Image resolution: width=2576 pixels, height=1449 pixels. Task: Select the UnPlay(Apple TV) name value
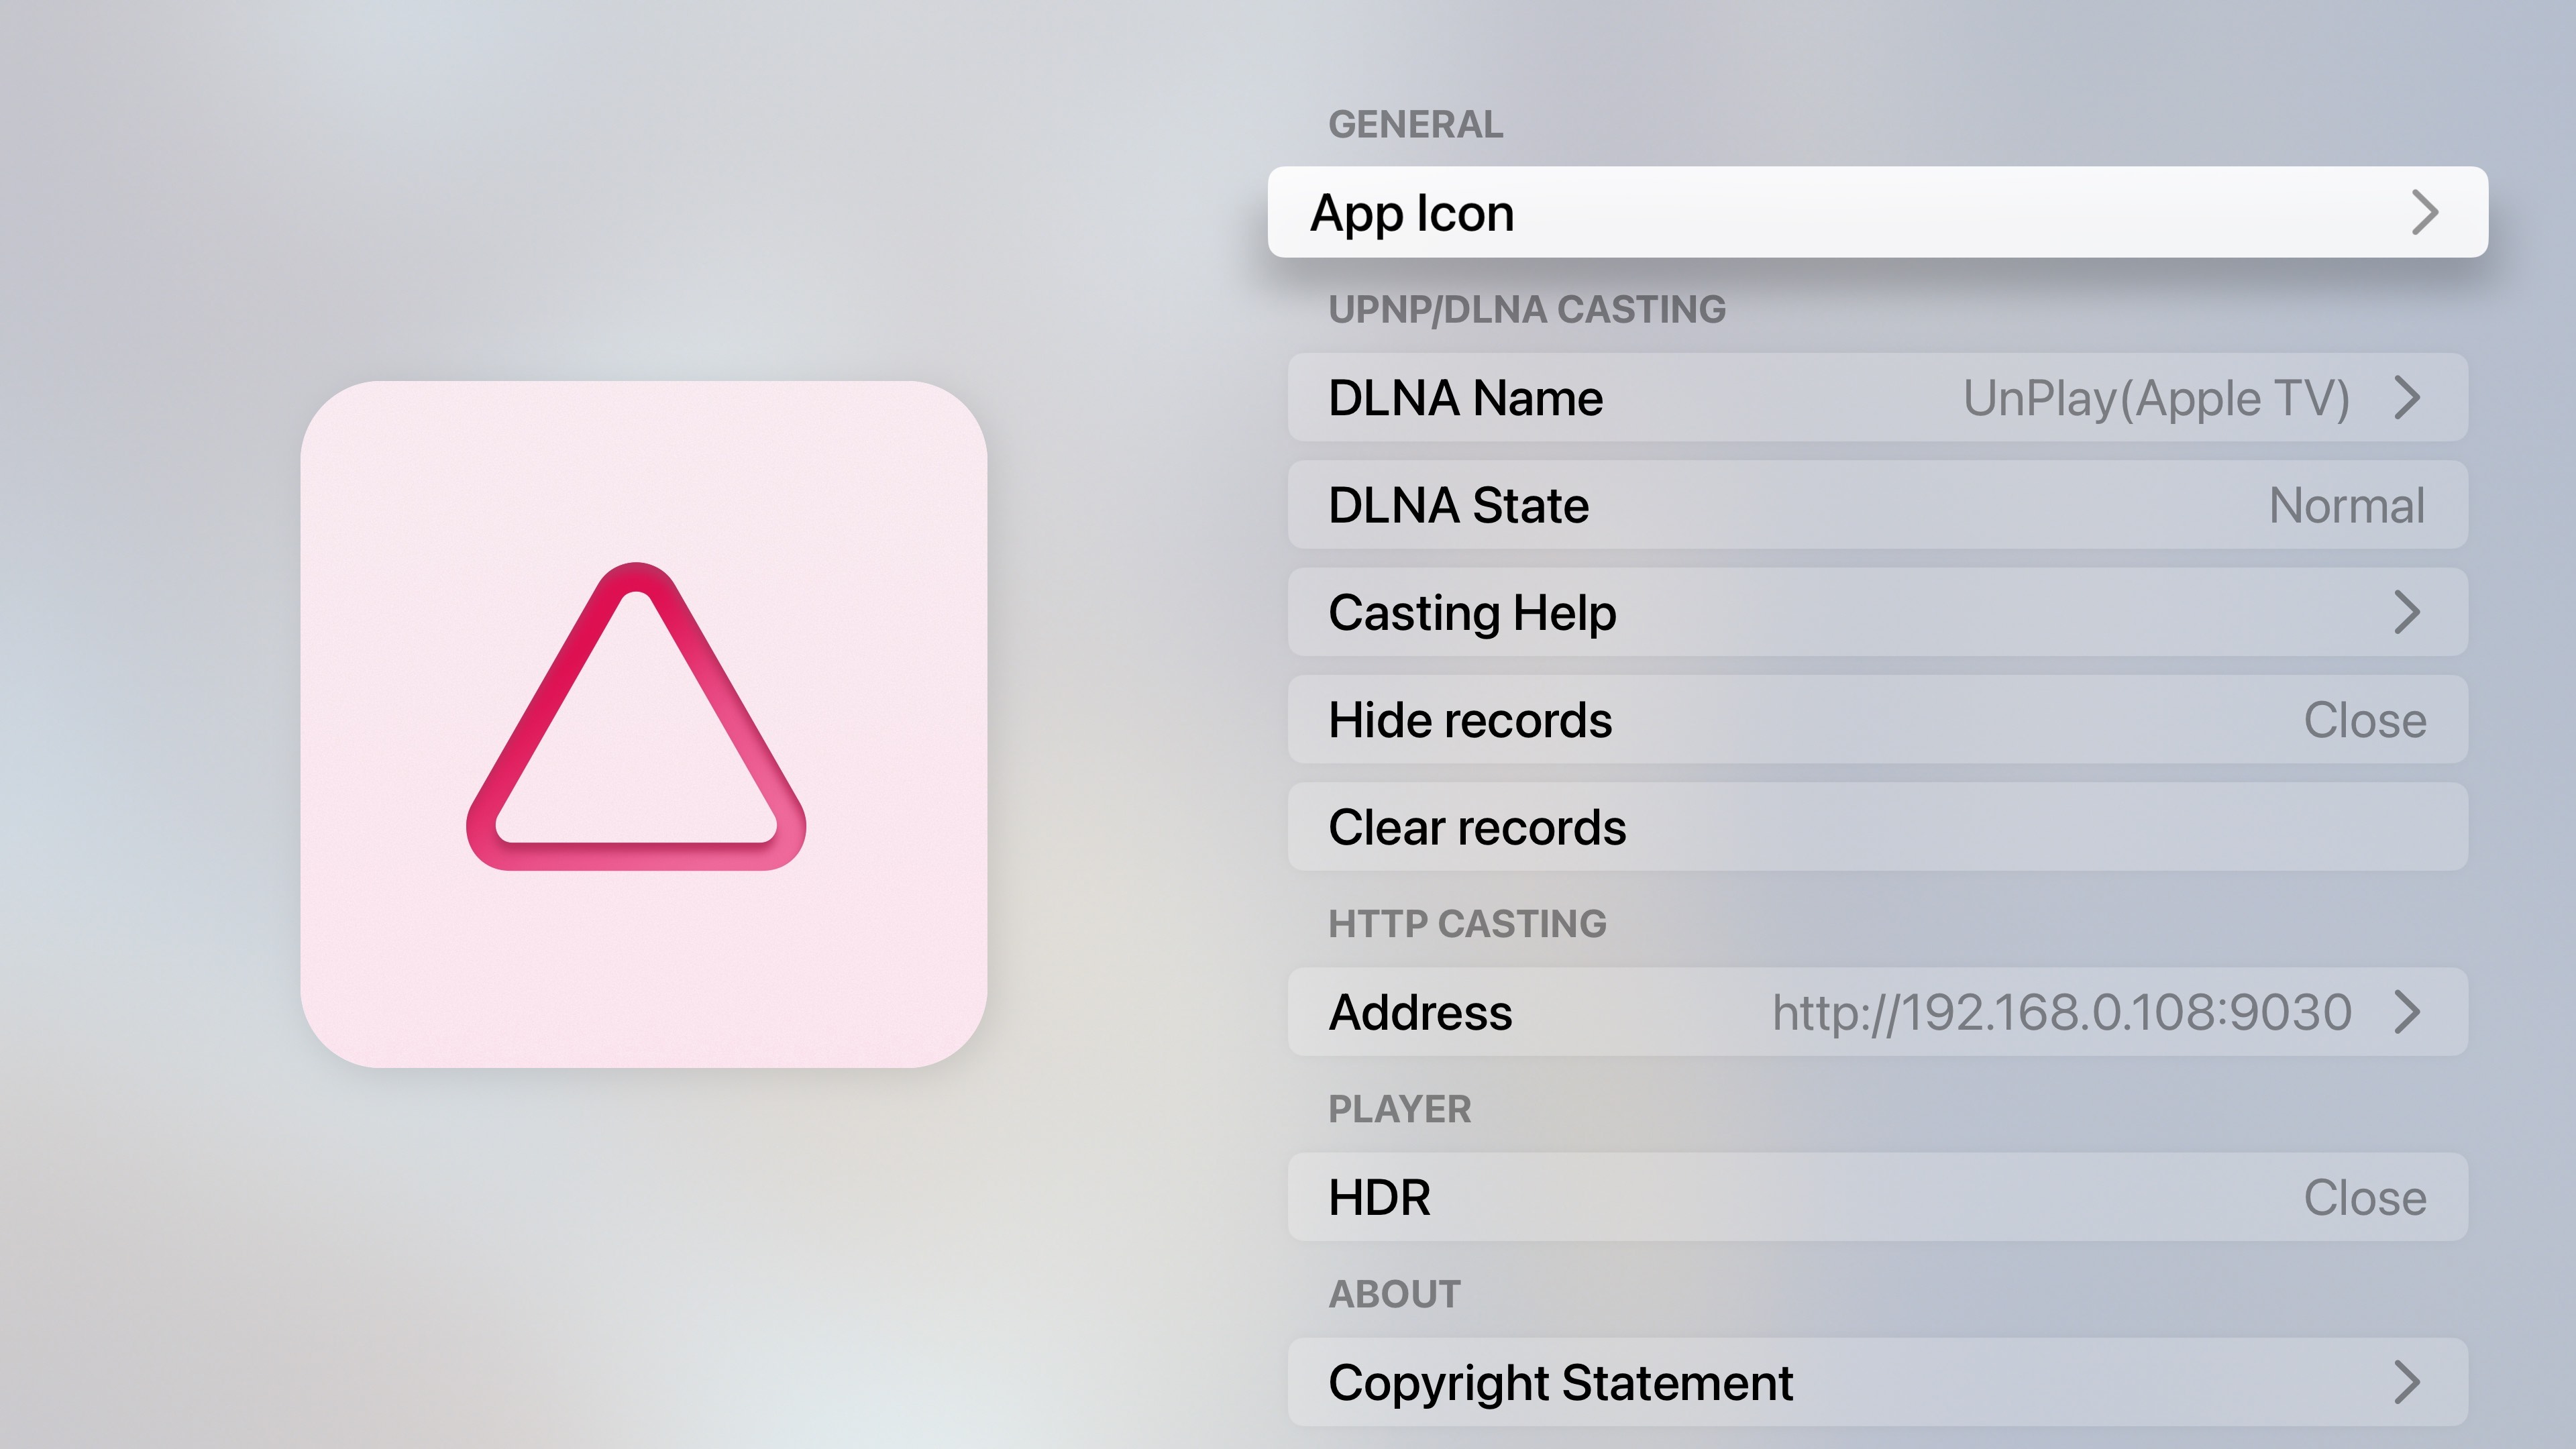click(2156, 398)
